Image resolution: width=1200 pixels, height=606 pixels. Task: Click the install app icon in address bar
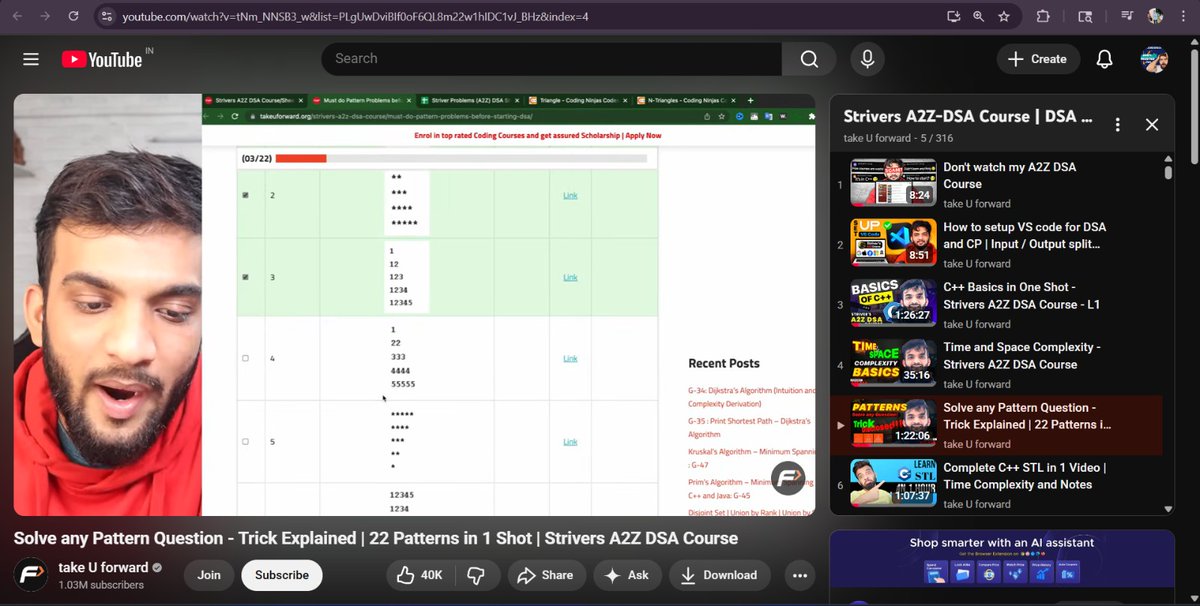click(953, 17)
